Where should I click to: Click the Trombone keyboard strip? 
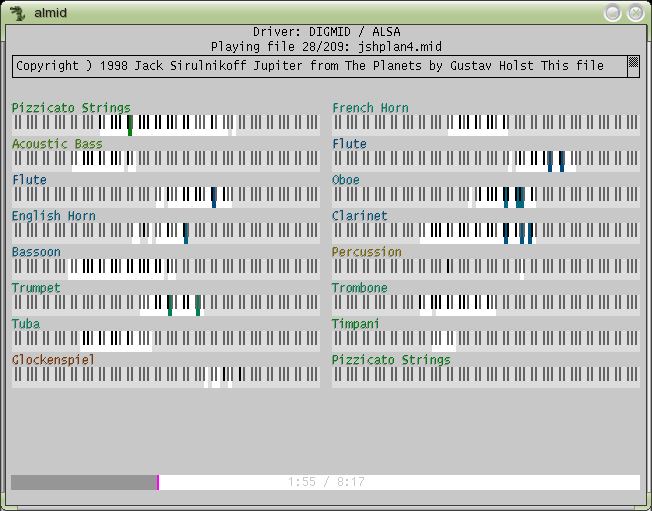[485, 304]
